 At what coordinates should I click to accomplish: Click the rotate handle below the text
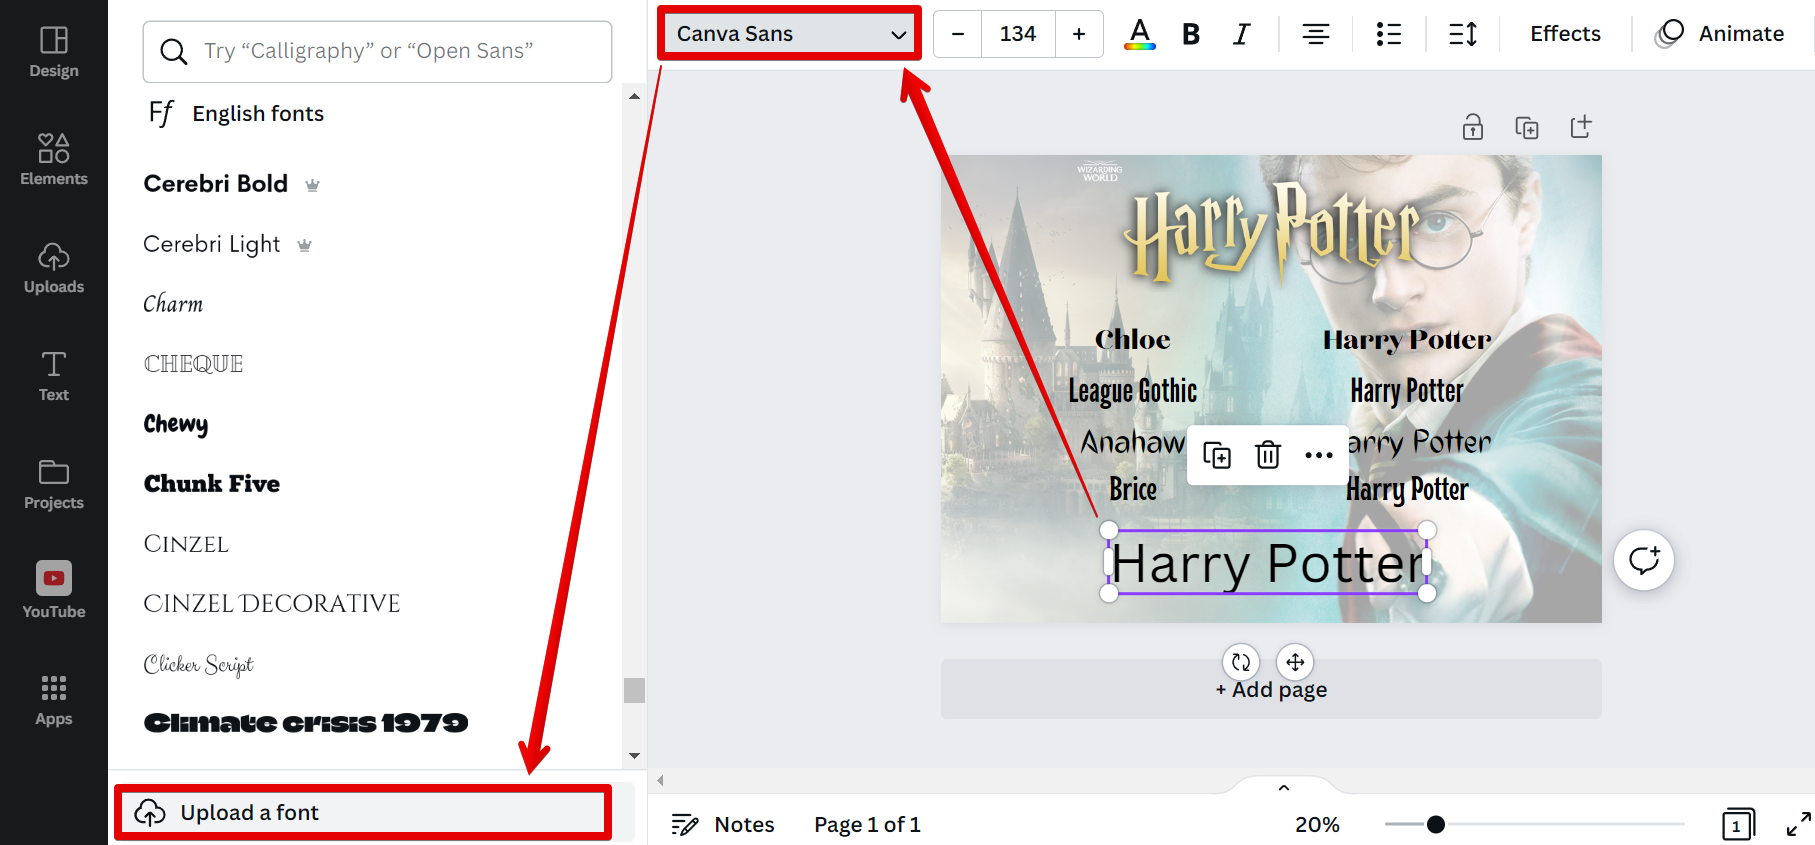click(x=1241, y=662)
